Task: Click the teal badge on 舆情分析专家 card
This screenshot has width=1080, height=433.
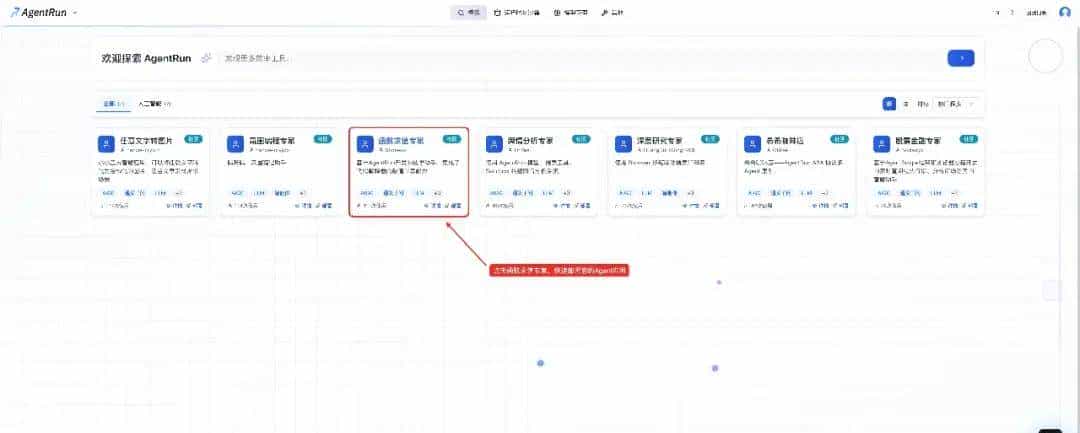Action: click(581, 139)
